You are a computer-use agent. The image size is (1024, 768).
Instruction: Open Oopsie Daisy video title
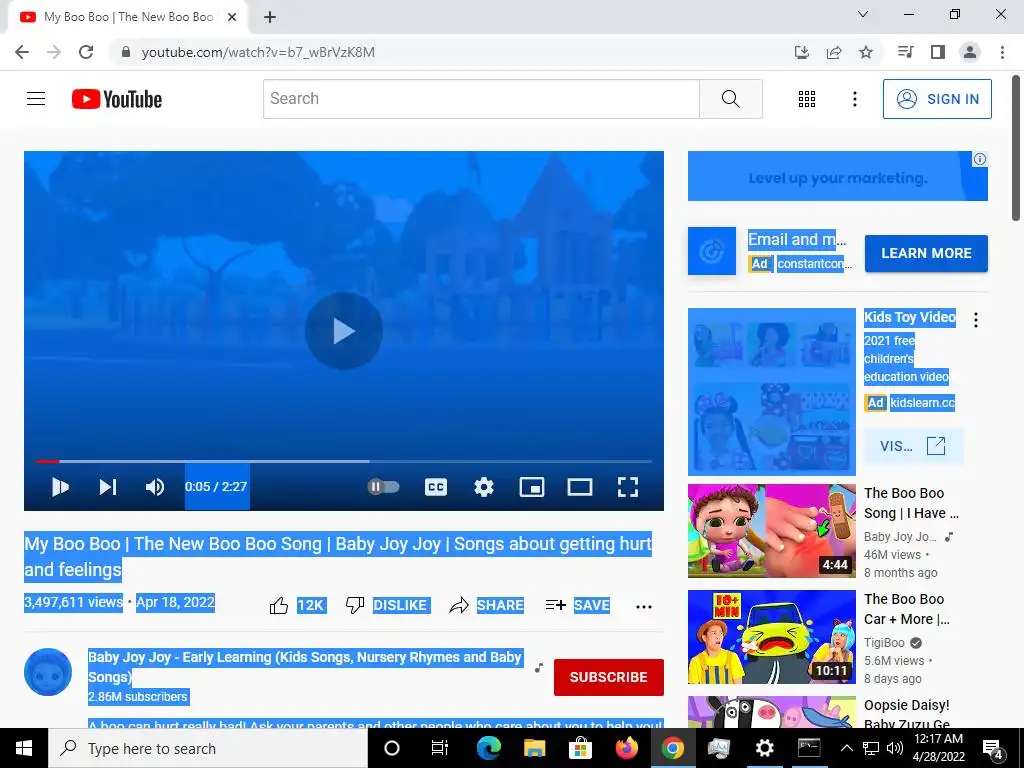point(907,714)
